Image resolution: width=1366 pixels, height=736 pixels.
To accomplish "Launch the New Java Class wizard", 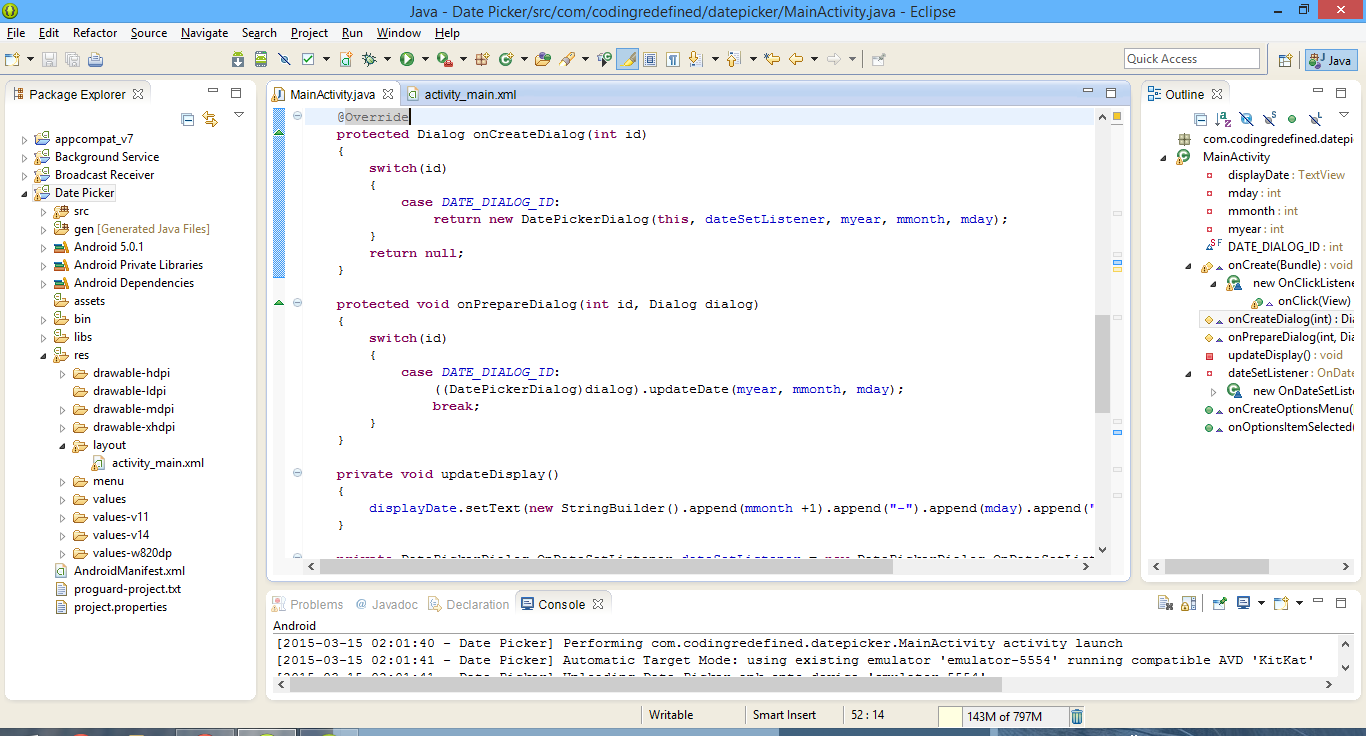I will click(506, 58).
